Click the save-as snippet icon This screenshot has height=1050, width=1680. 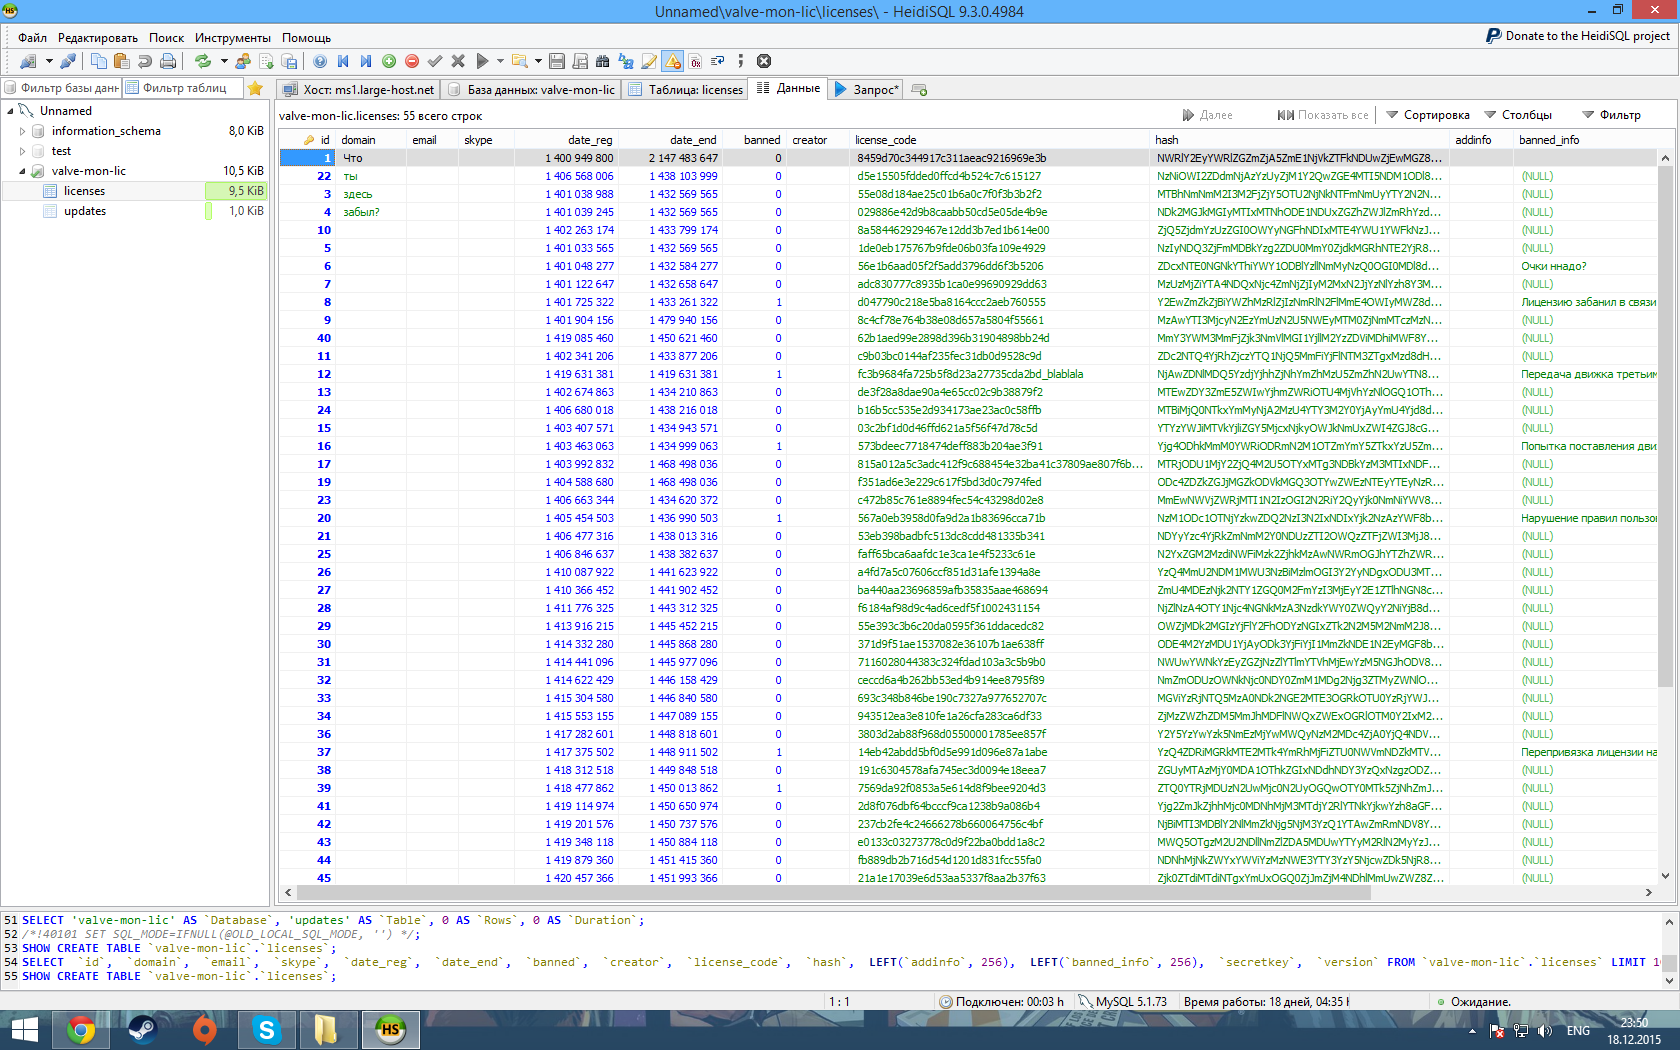(x=580, y=61)
